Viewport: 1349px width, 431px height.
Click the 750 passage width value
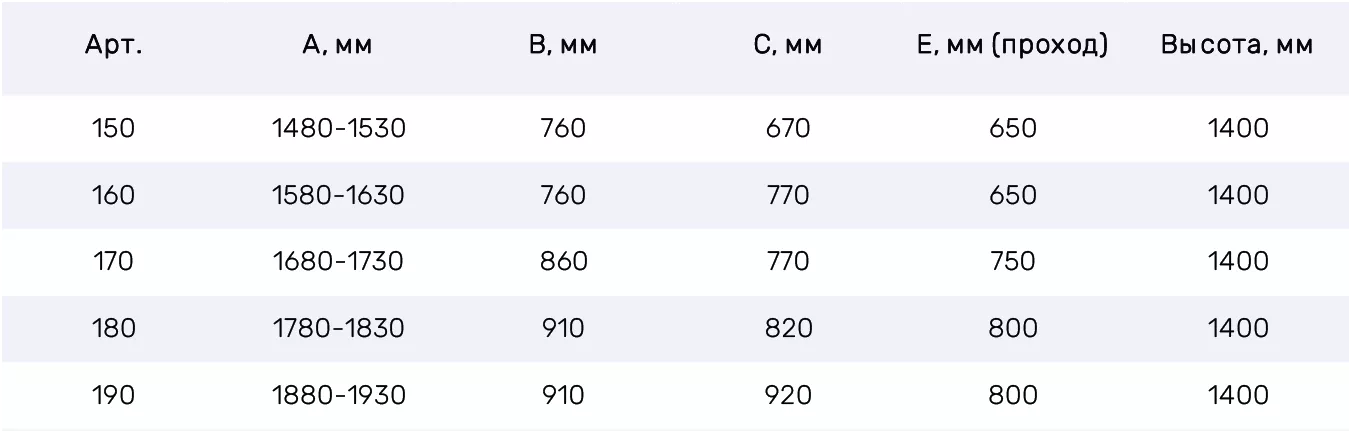point(1012,262)
